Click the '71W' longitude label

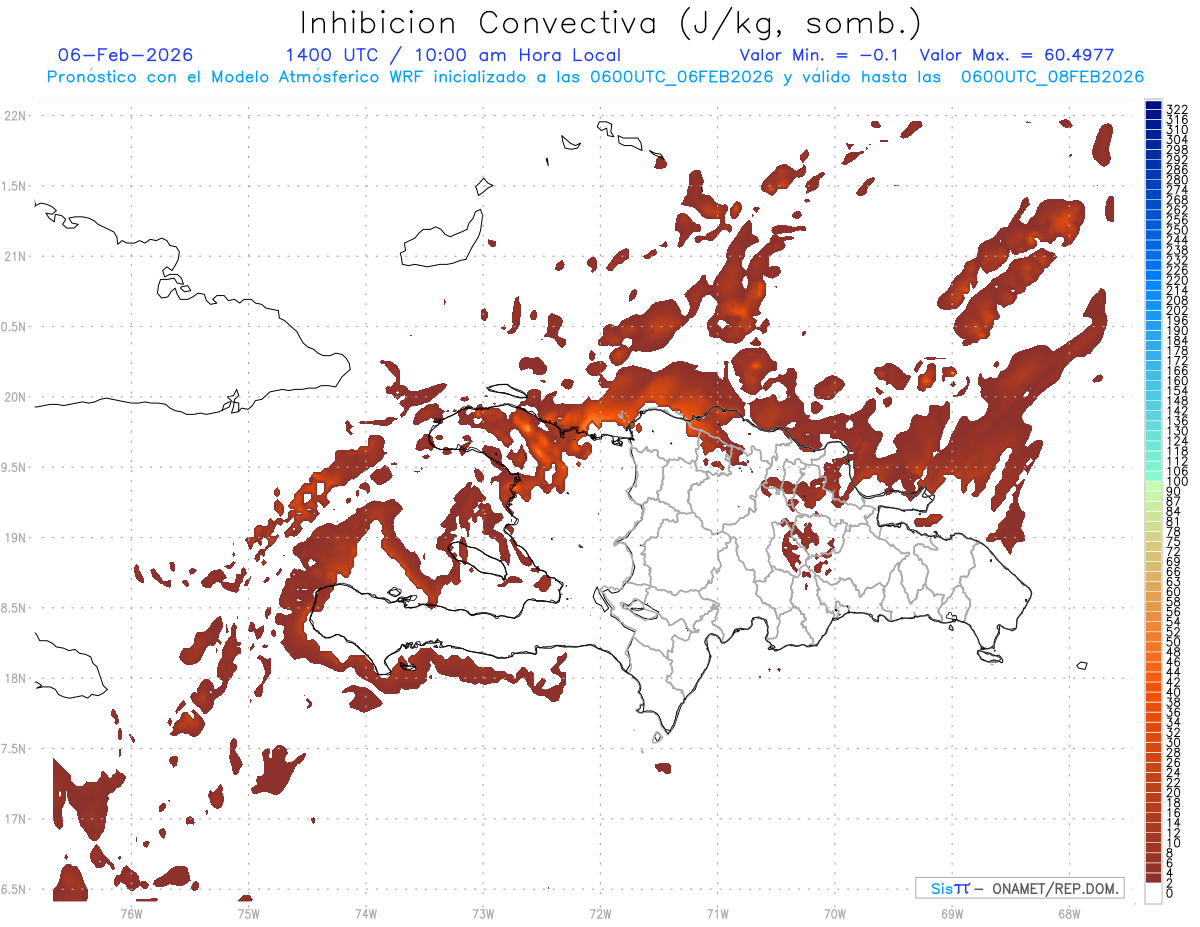(717, 912)
